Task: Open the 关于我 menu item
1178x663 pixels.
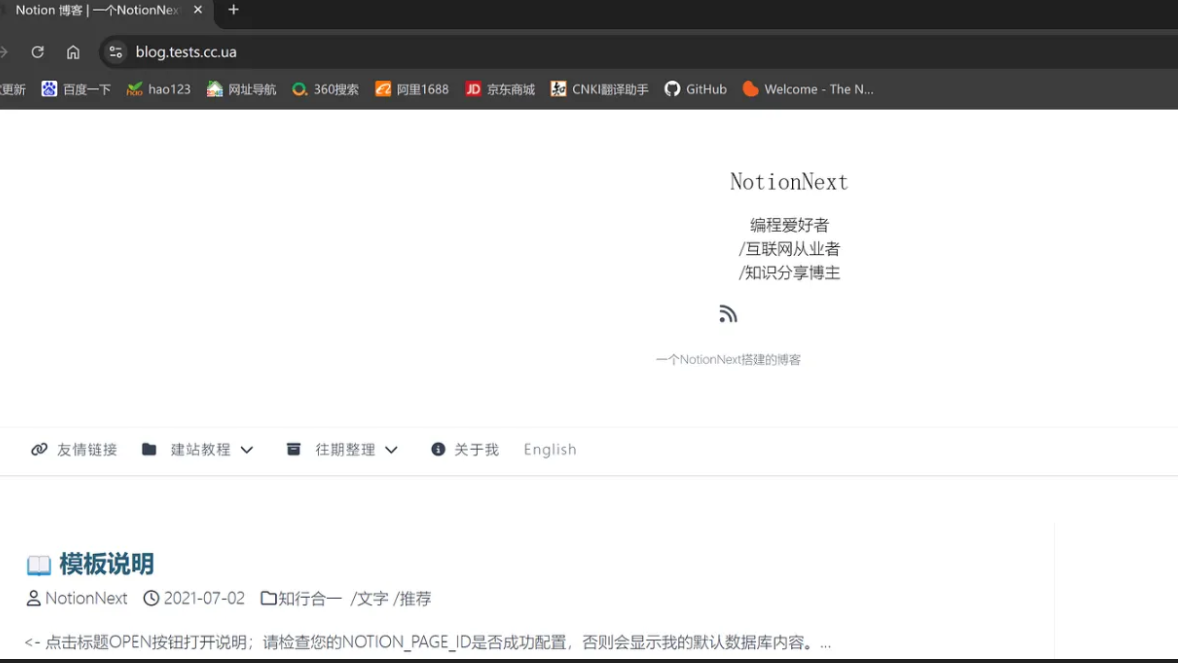Action: [465, 450]
